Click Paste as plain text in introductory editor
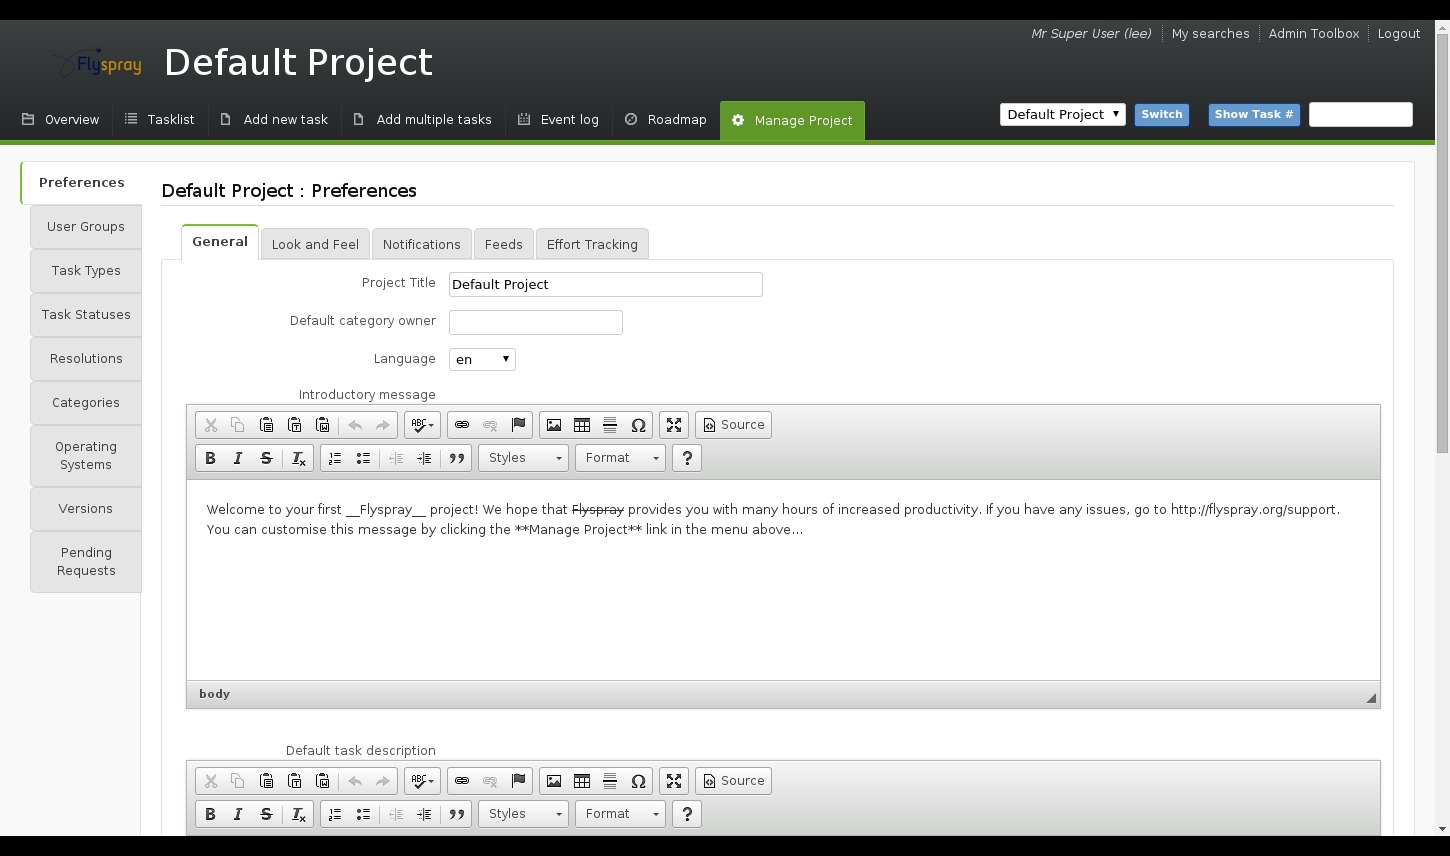 click(294, 425)
